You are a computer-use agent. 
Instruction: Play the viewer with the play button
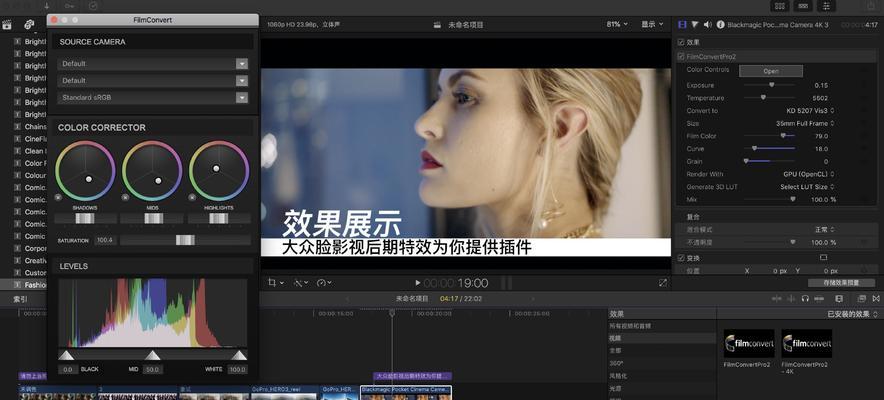coord(418,283)
